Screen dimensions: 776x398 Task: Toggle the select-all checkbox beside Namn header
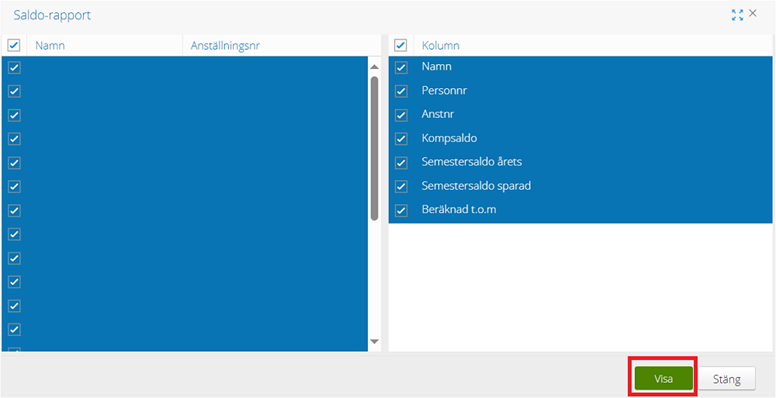pos(14,46)
